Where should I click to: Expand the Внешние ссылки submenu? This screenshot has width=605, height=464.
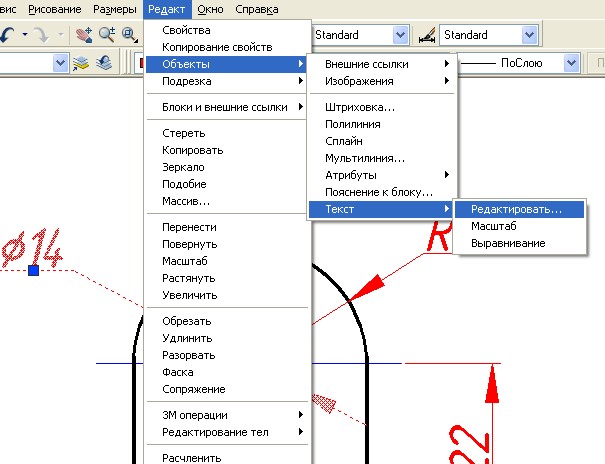tap(382, 64)
